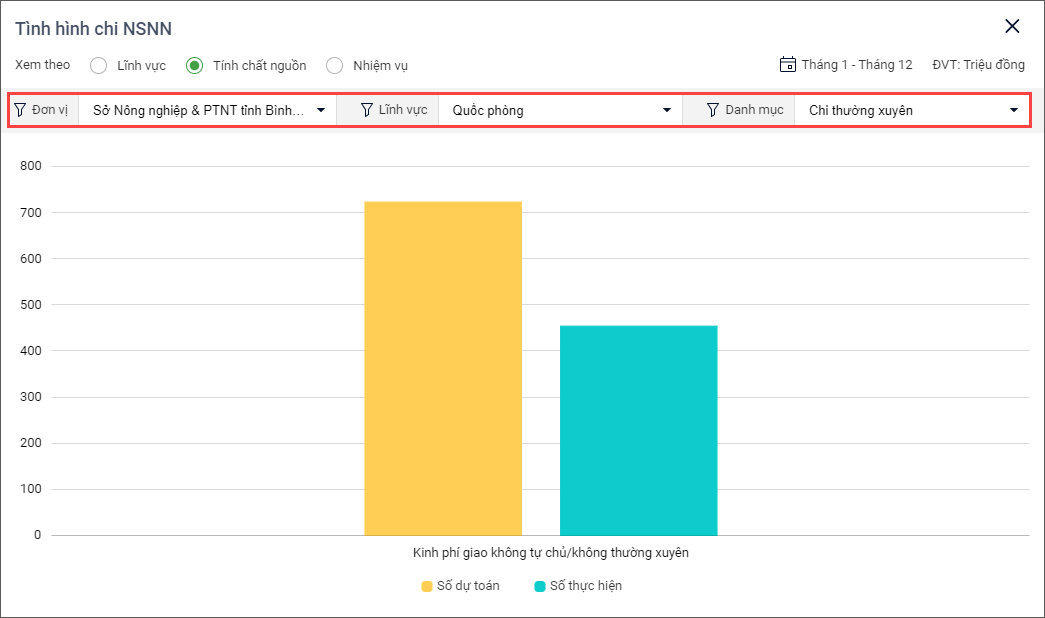The width and height of the screenshot is (1045, 618).
Task: Click the funnel icon beside Danh mục filter
Action: (x=713, y=110)
